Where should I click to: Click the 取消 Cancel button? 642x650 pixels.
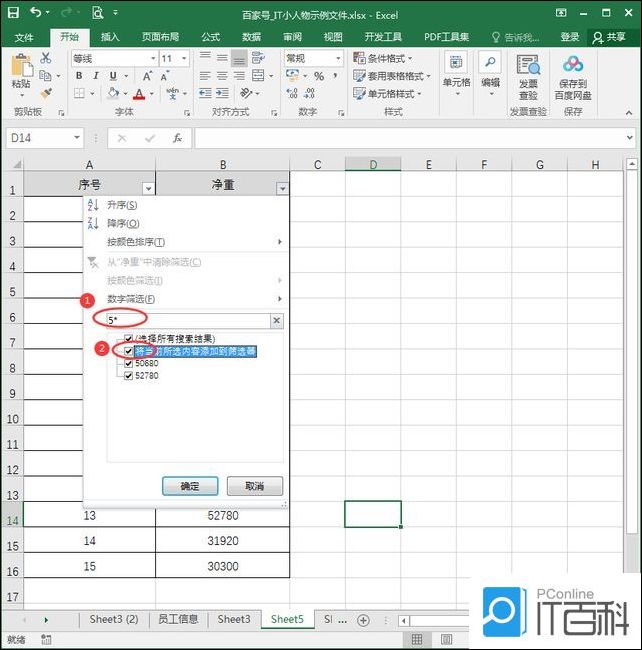pos(255,486)
